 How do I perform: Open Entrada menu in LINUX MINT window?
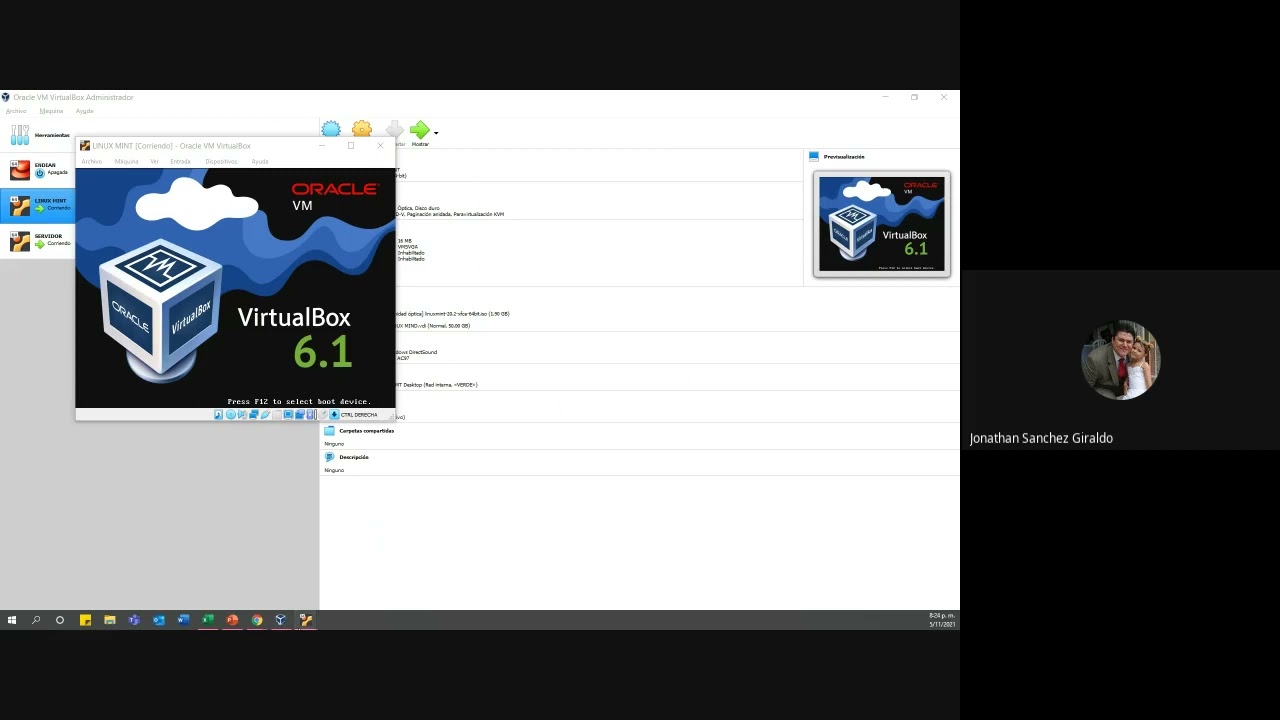tap(180, 161)
